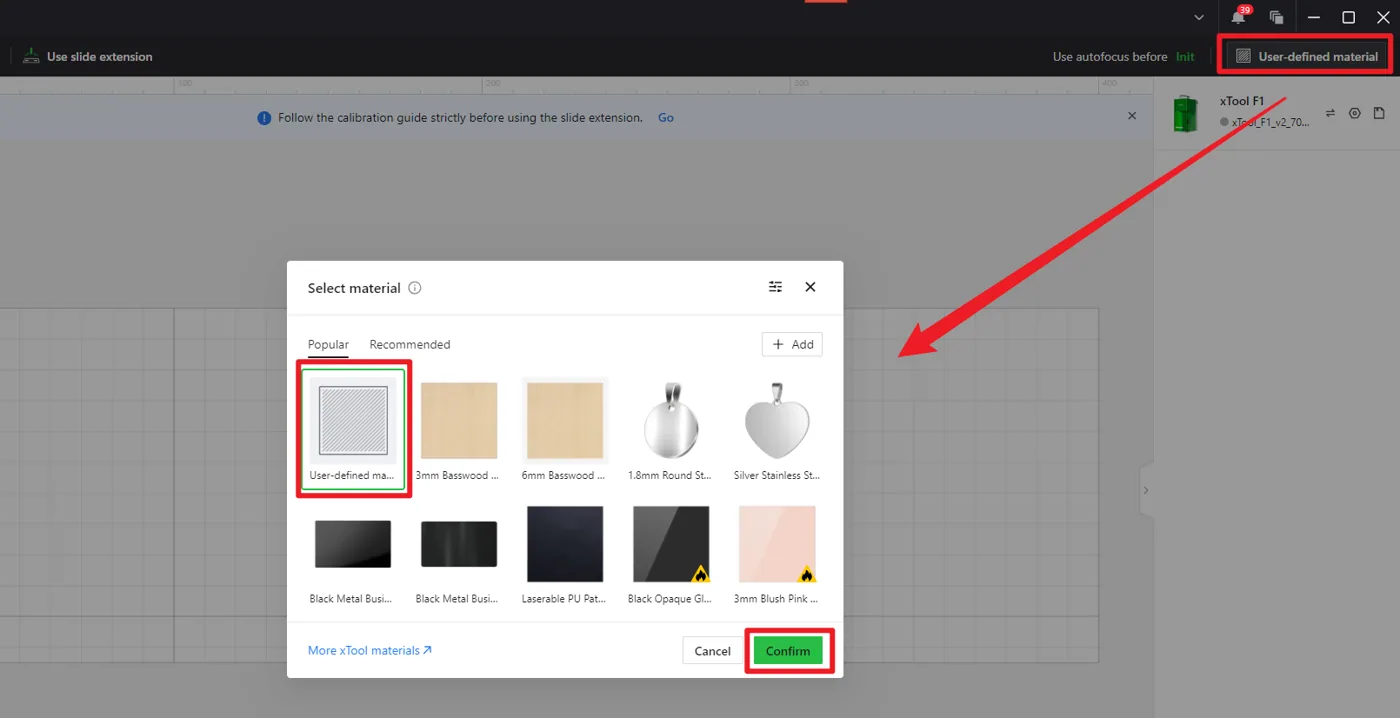Click the multi-window icon in title bar
The width and height of the screenshot is (1400, 718).
(x=1276, y=17)
